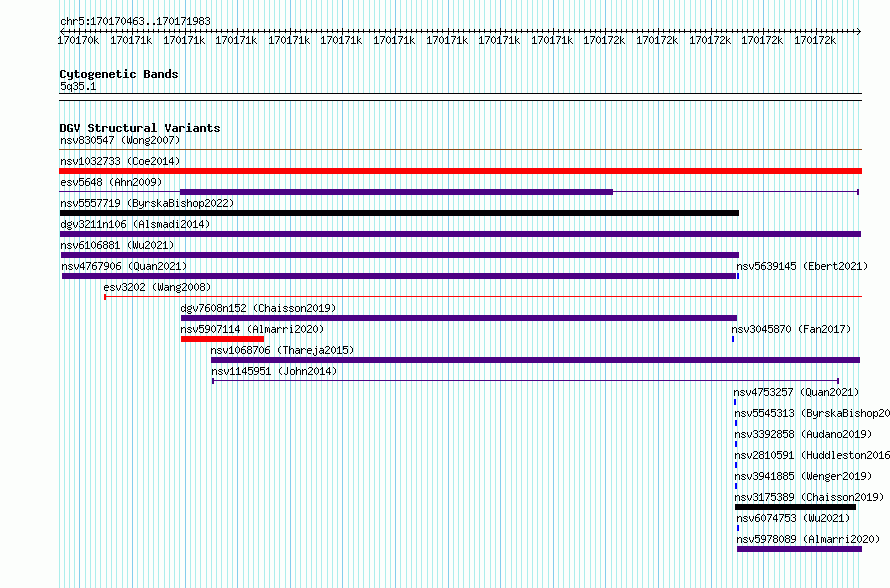The width and height of the screenshot is (890, 588).
Task: Select the short red nsv5907114 bar
Action: [222, 339]
